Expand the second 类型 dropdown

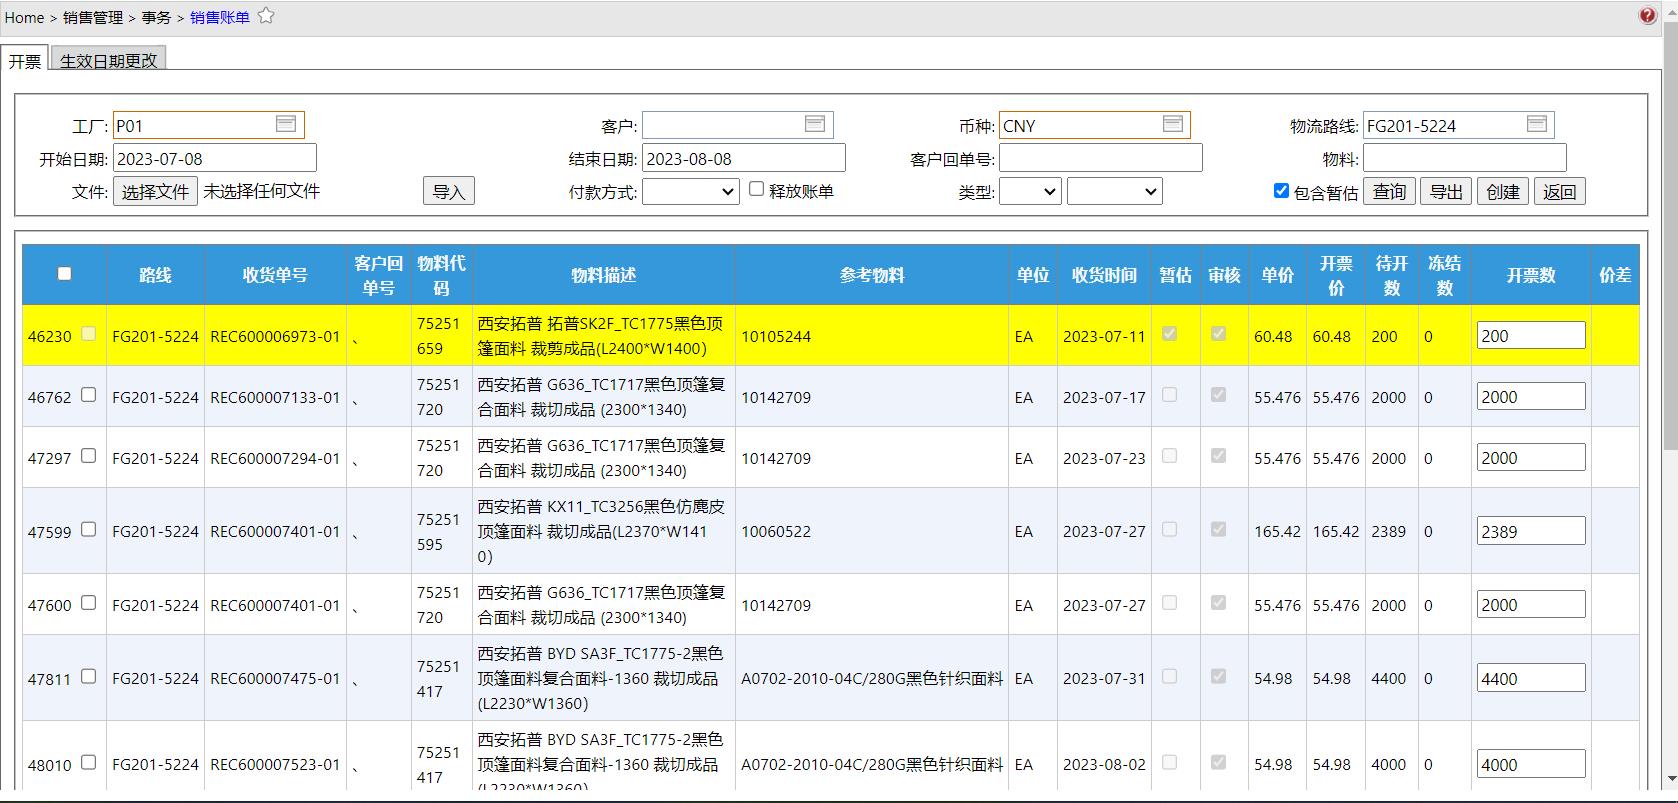coord(1114,191)
